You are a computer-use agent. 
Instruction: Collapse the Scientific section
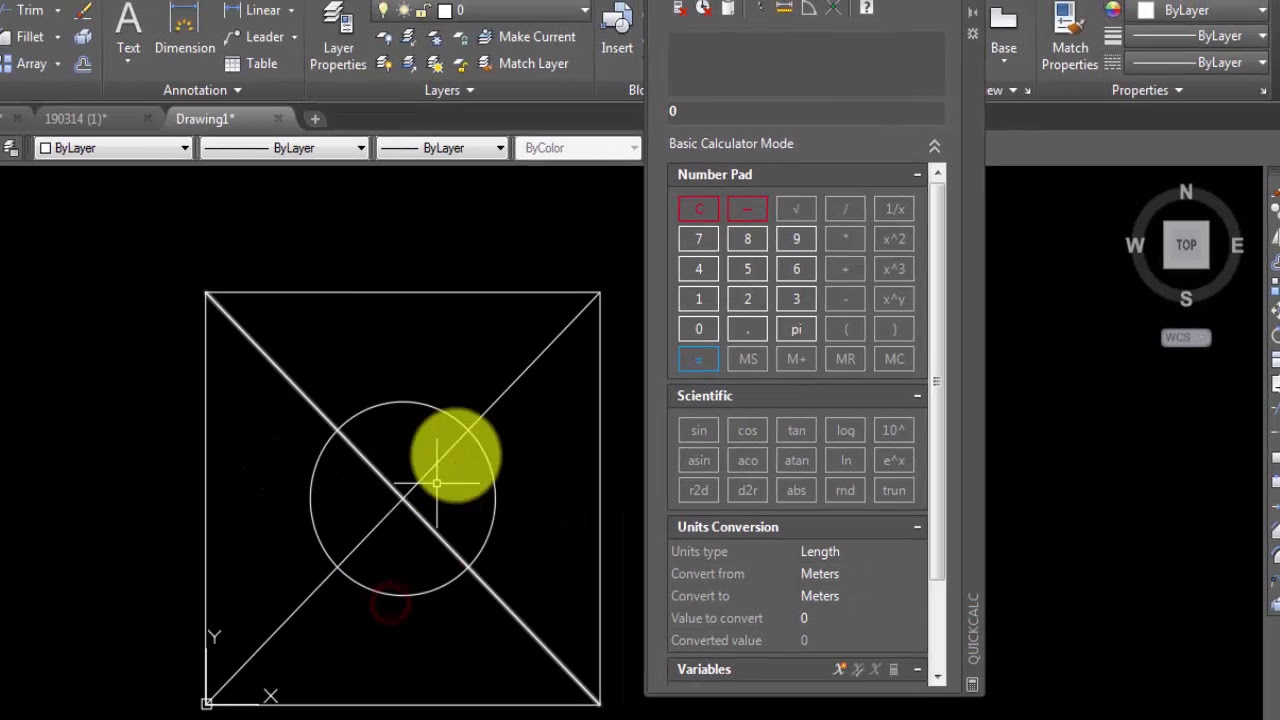[917, 396]
